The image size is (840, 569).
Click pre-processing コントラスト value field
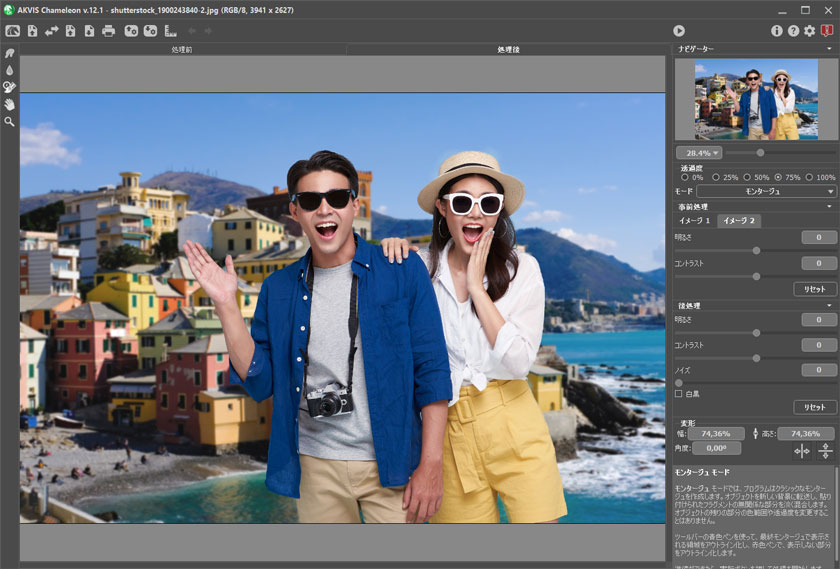(x=819, y=263)
